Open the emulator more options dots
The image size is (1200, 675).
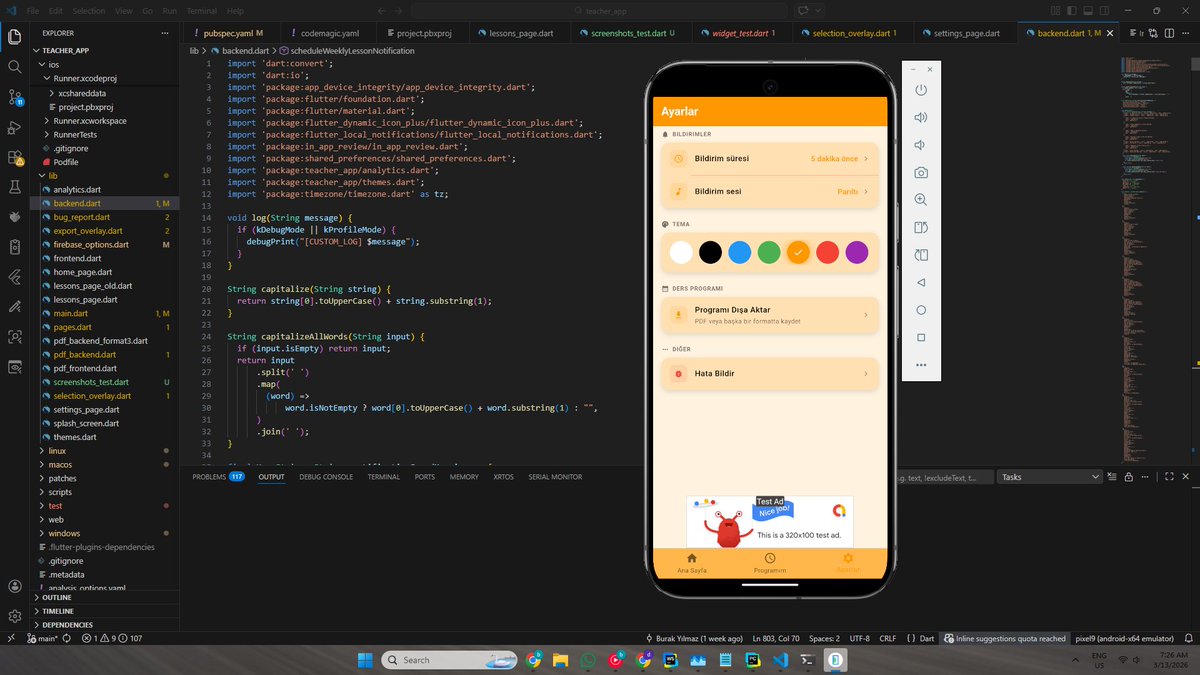coord(921,365)
